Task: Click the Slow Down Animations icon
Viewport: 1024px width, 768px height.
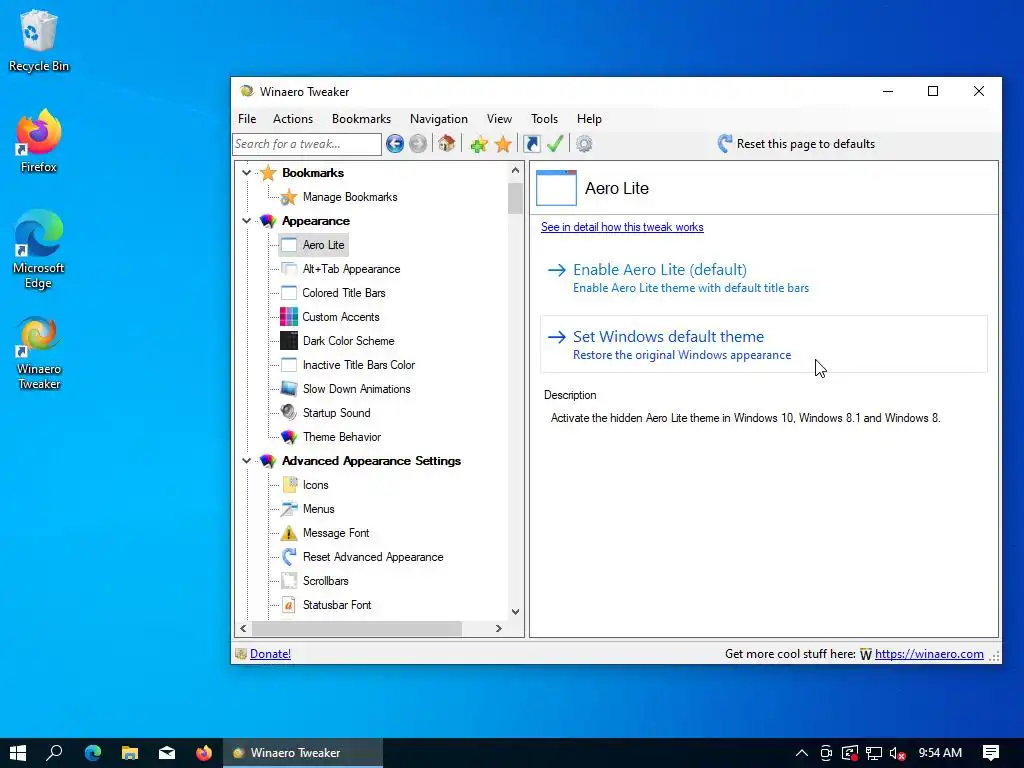Action: [289, 389]
